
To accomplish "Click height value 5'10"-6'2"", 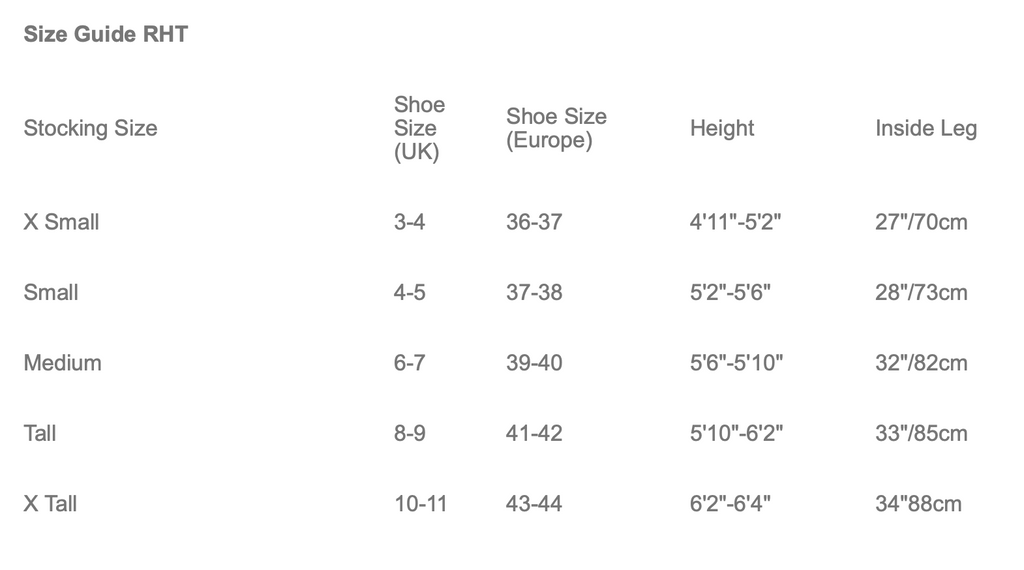I will (x=736, y=433).
